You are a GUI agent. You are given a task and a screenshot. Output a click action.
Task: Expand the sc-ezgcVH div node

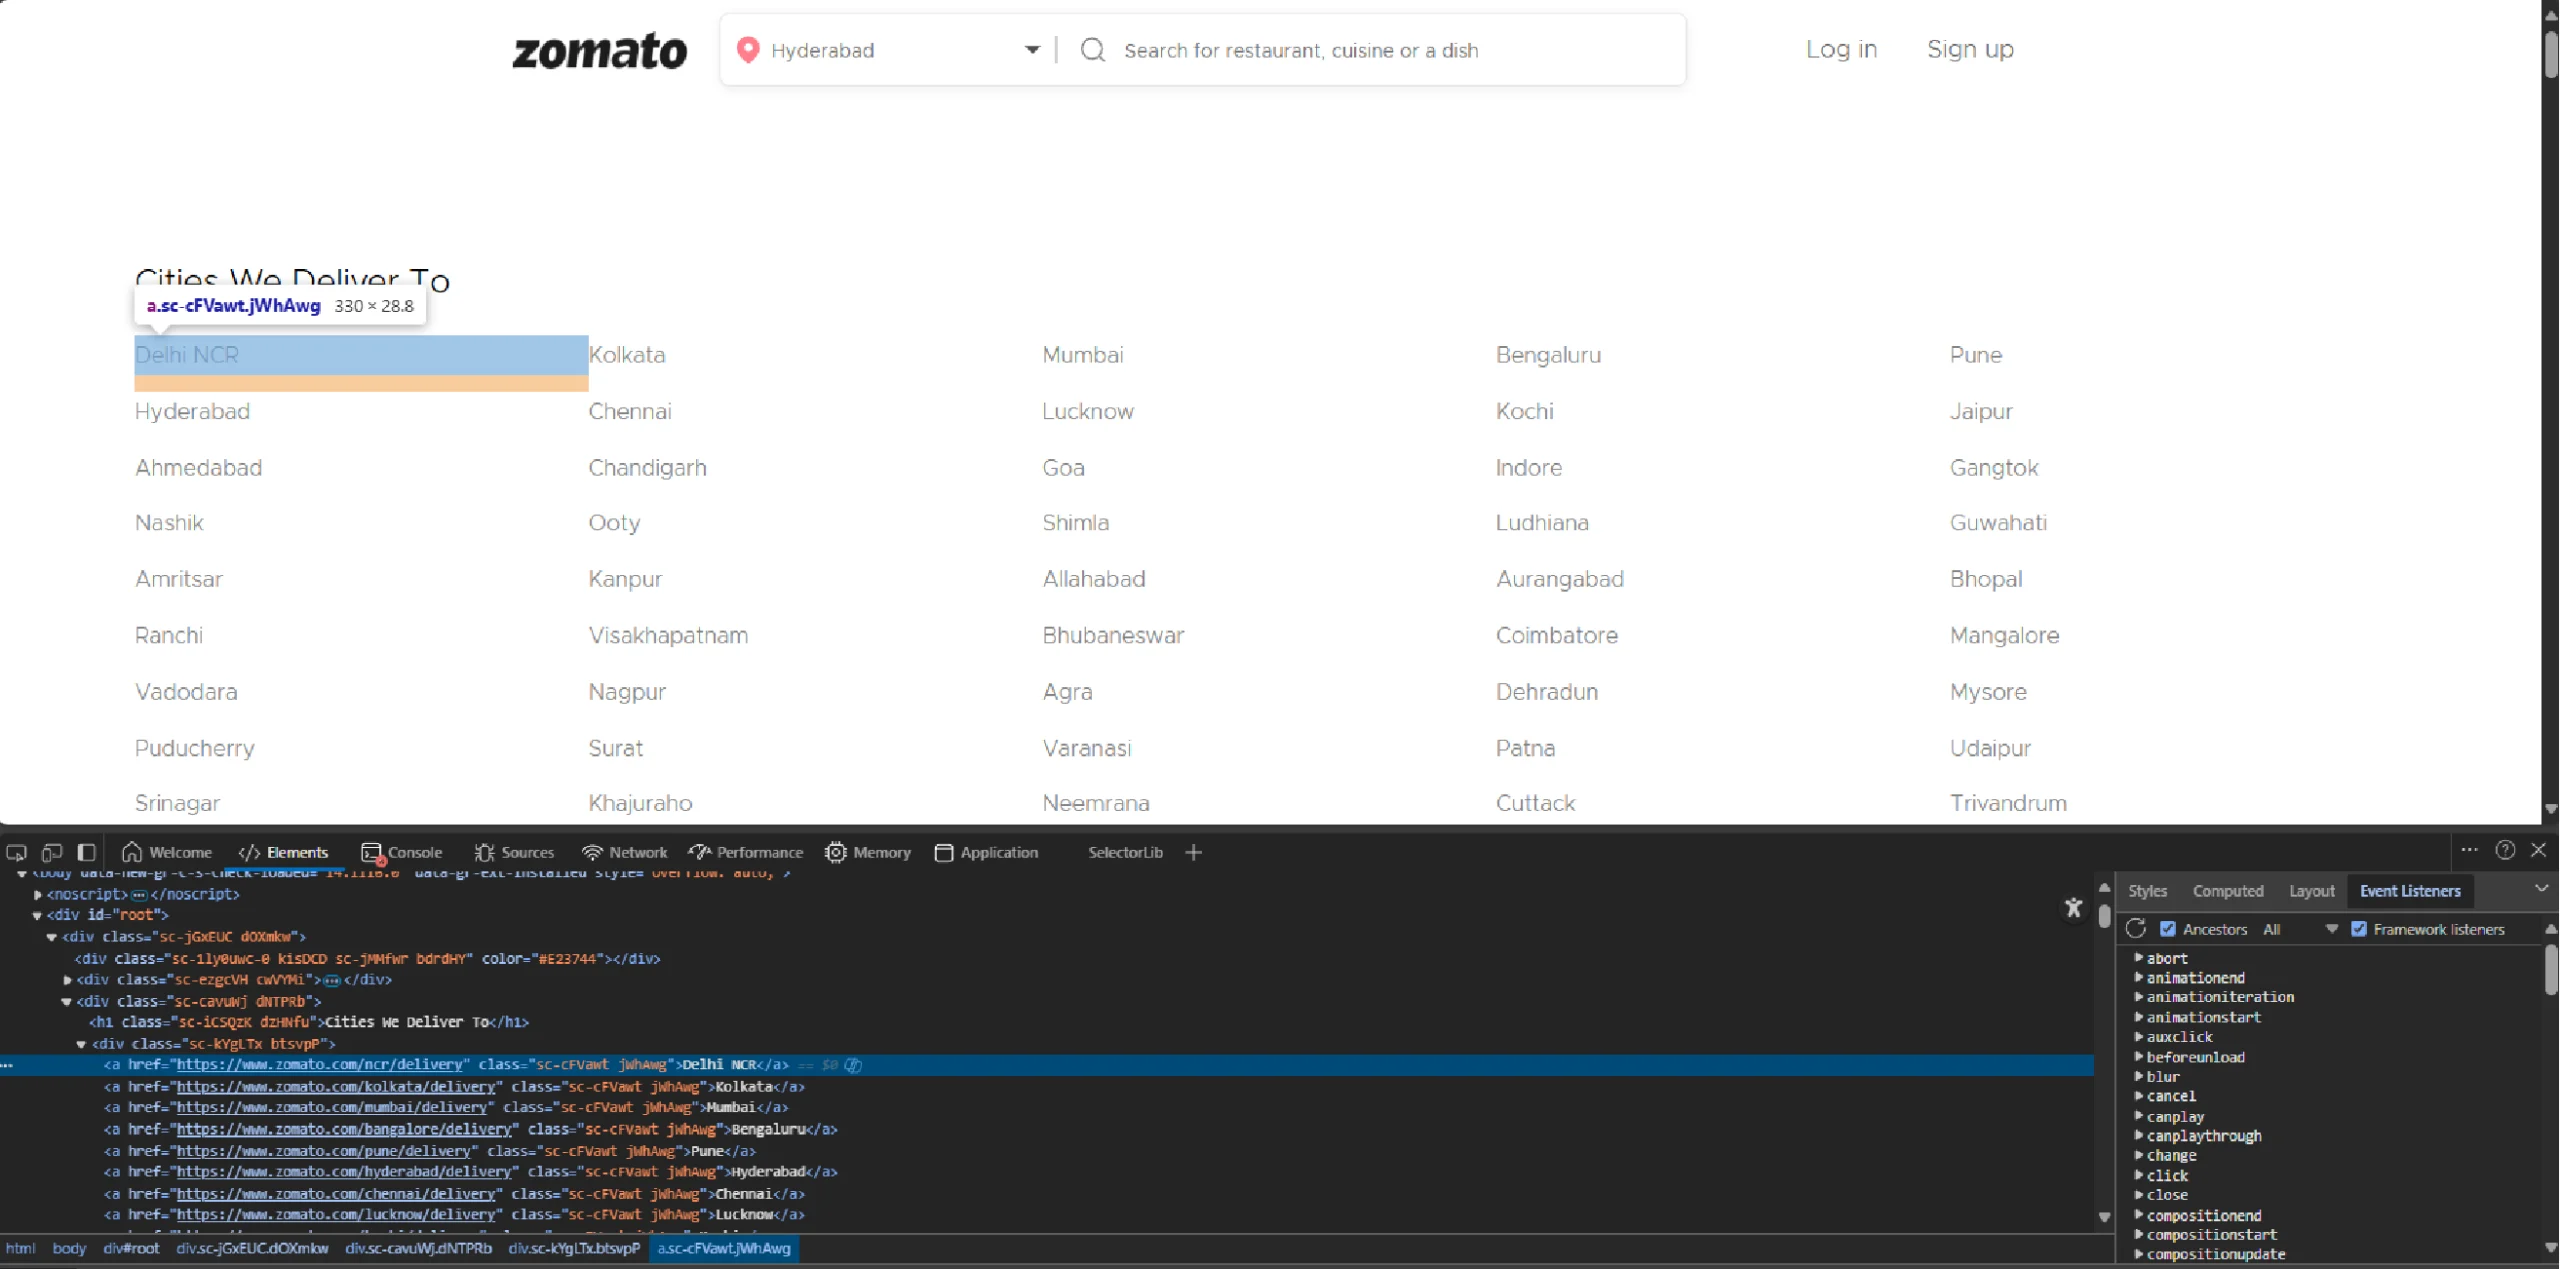coord(67,980)
